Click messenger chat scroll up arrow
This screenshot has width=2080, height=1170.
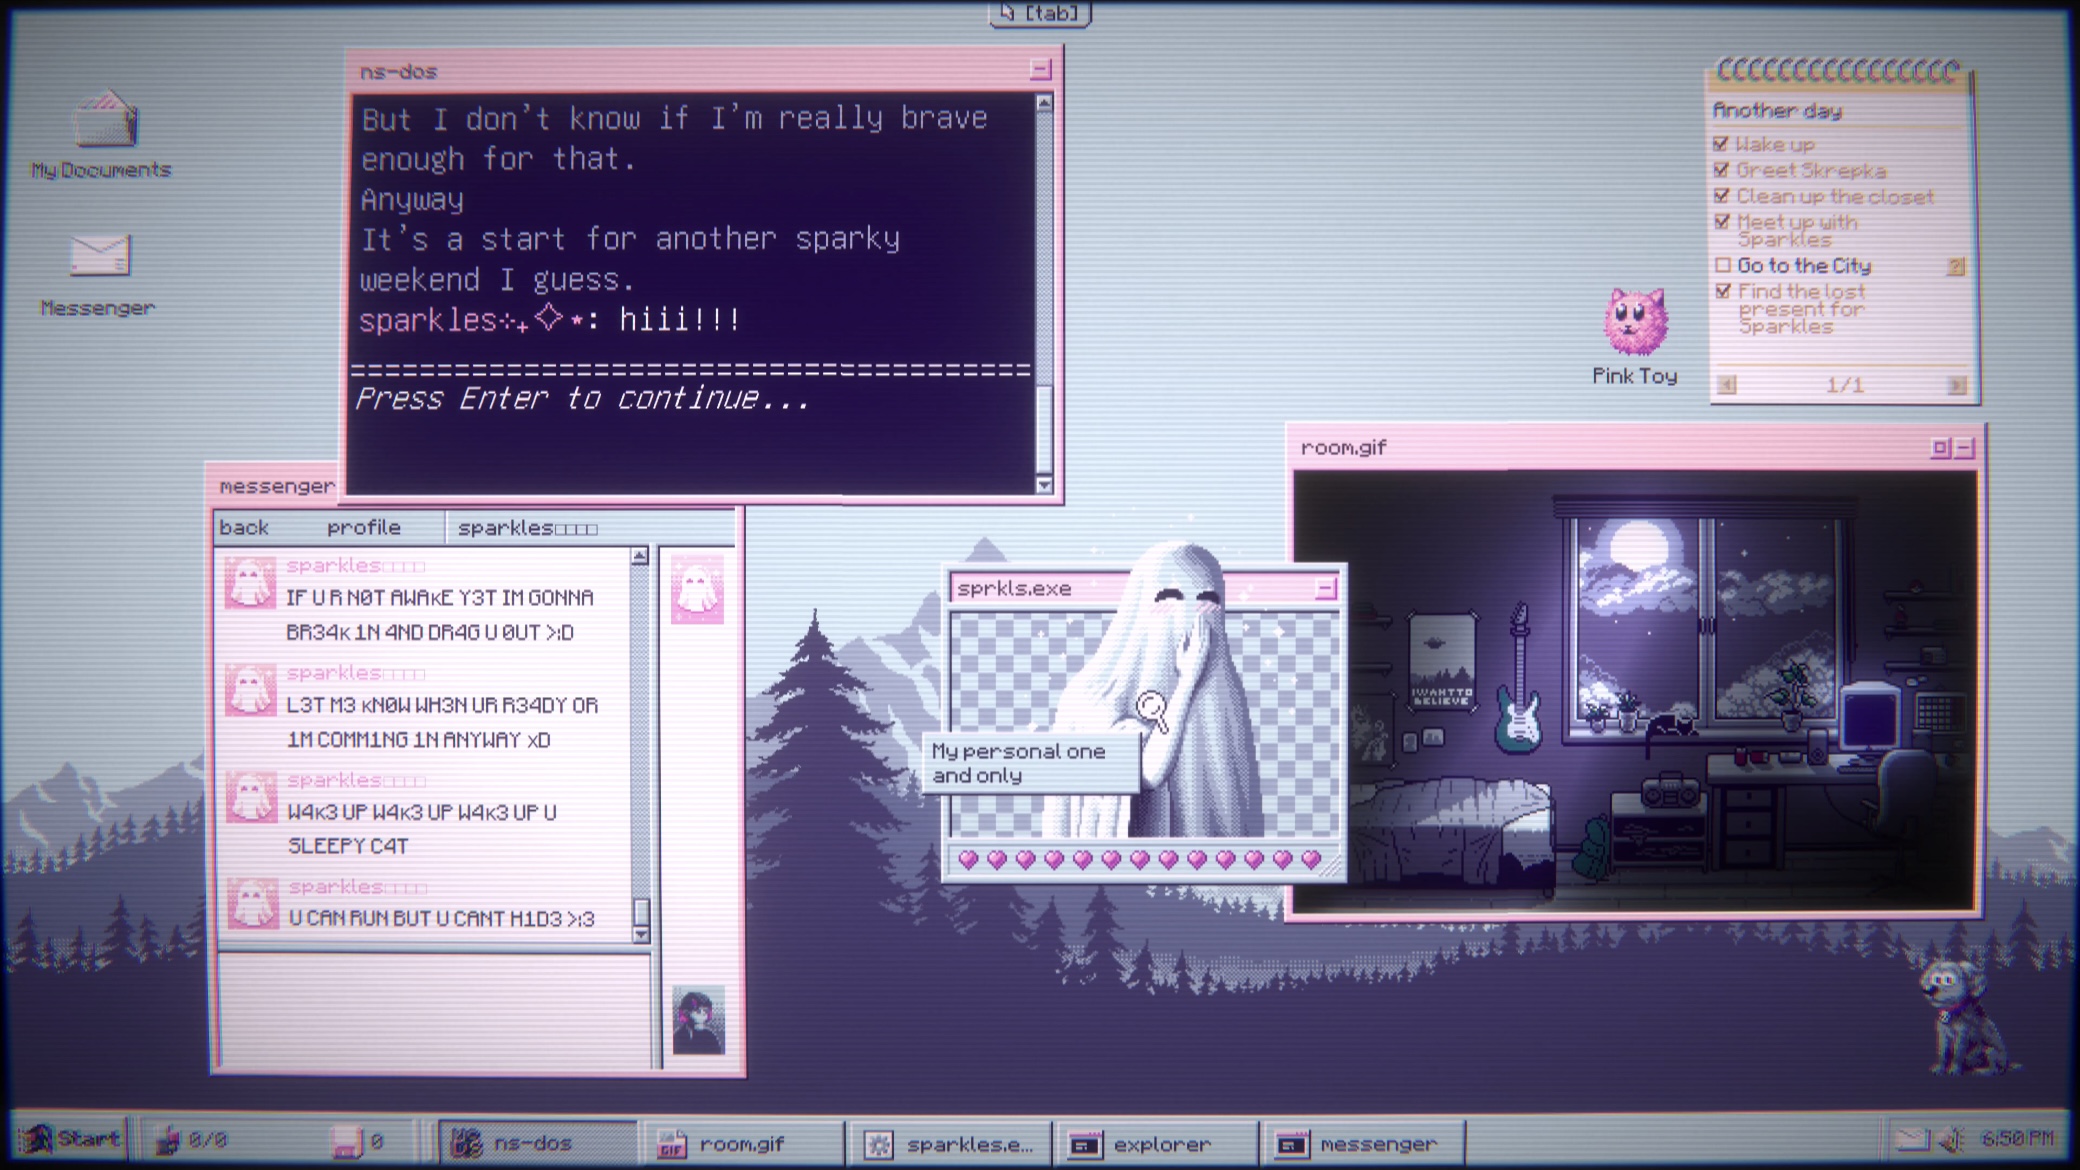pos(640,556)
